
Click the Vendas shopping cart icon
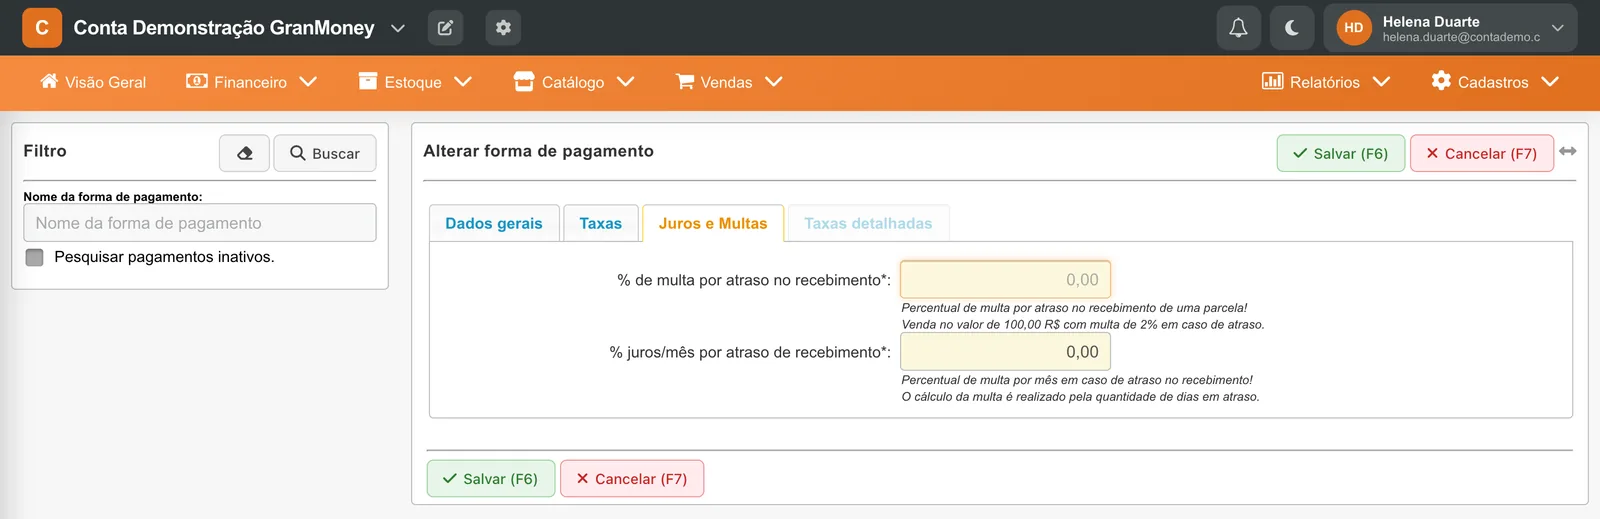(x=685, y=81)
